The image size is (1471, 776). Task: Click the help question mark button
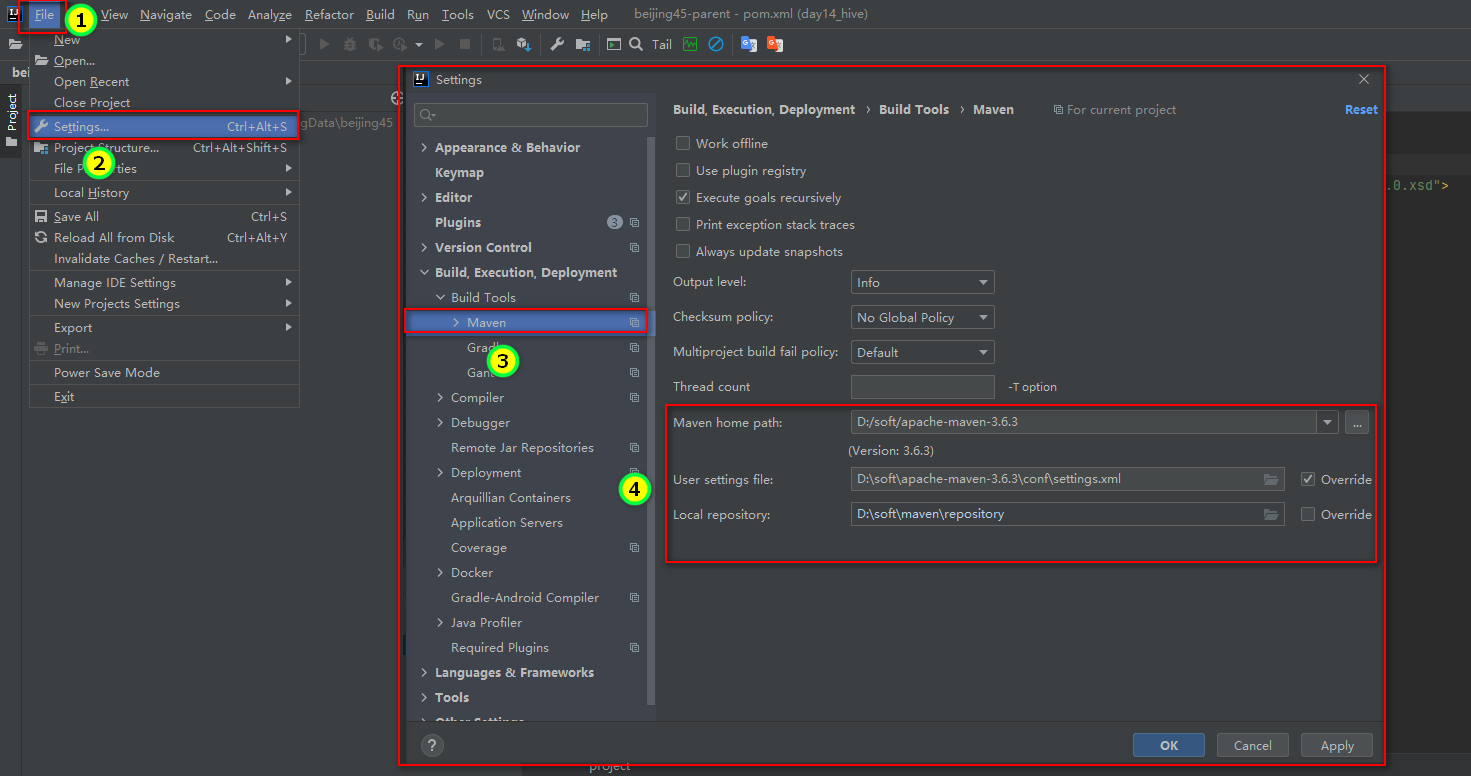point(432,745)
